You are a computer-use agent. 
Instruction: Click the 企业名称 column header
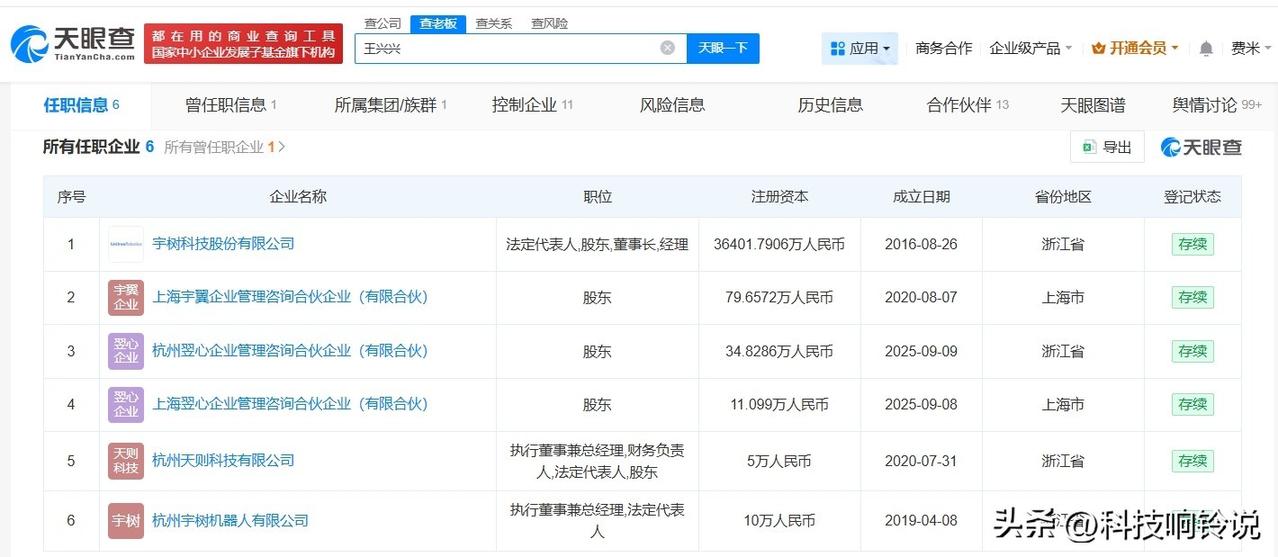click(x=298, y=197)
